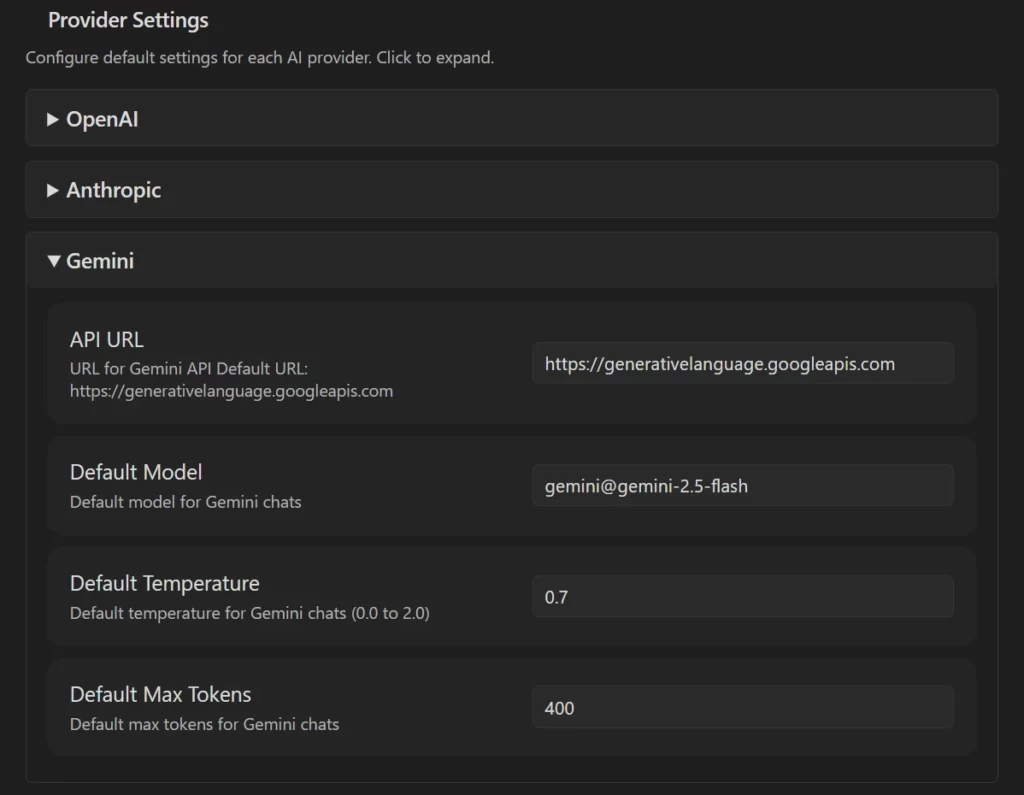Viewport: 1024px width, 795px height.
Task: Click the default googleapis.com URL in the description
Action: [231, 391]
